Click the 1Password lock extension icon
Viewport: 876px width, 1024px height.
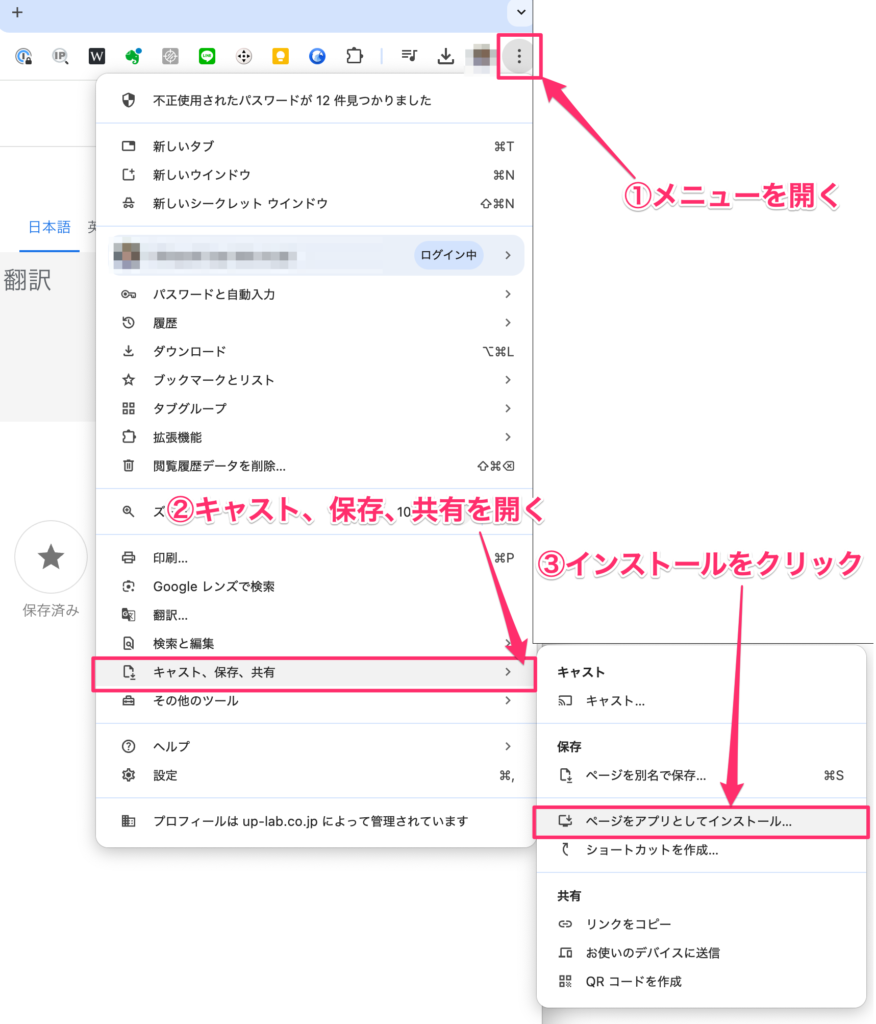(24, 56)
